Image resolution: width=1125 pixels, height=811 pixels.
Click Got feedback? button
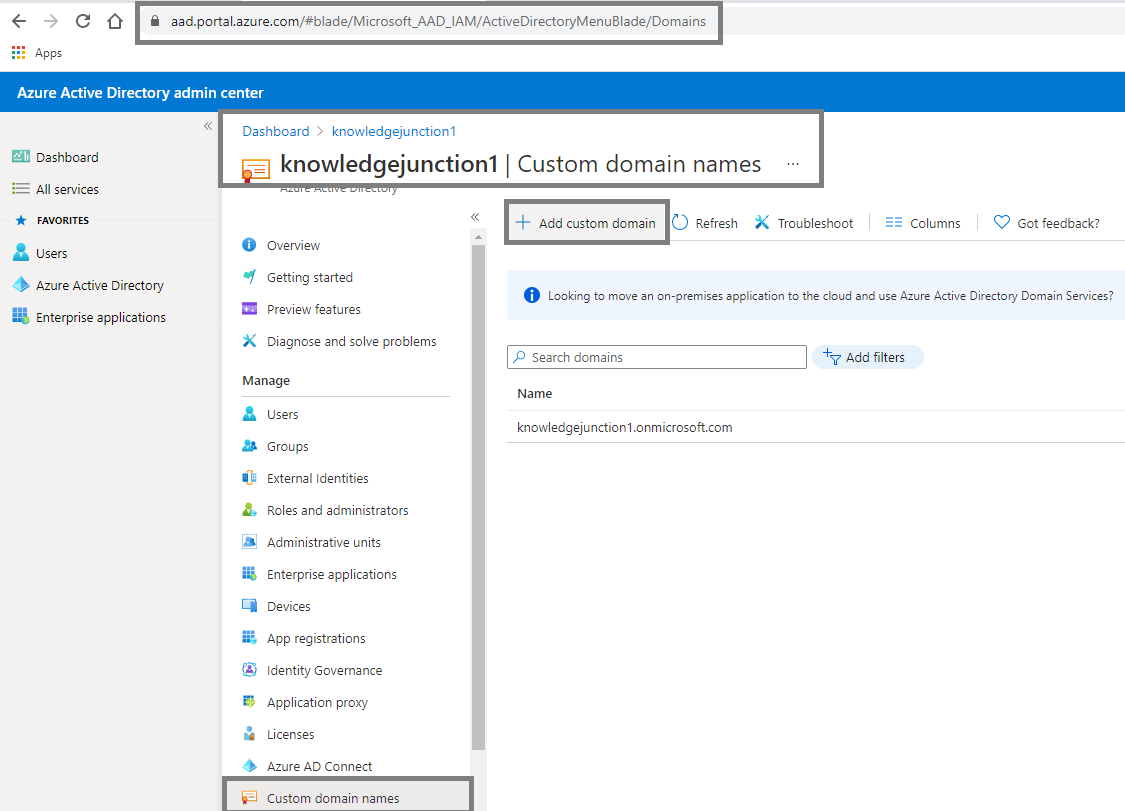click(x=1046, y=223)
